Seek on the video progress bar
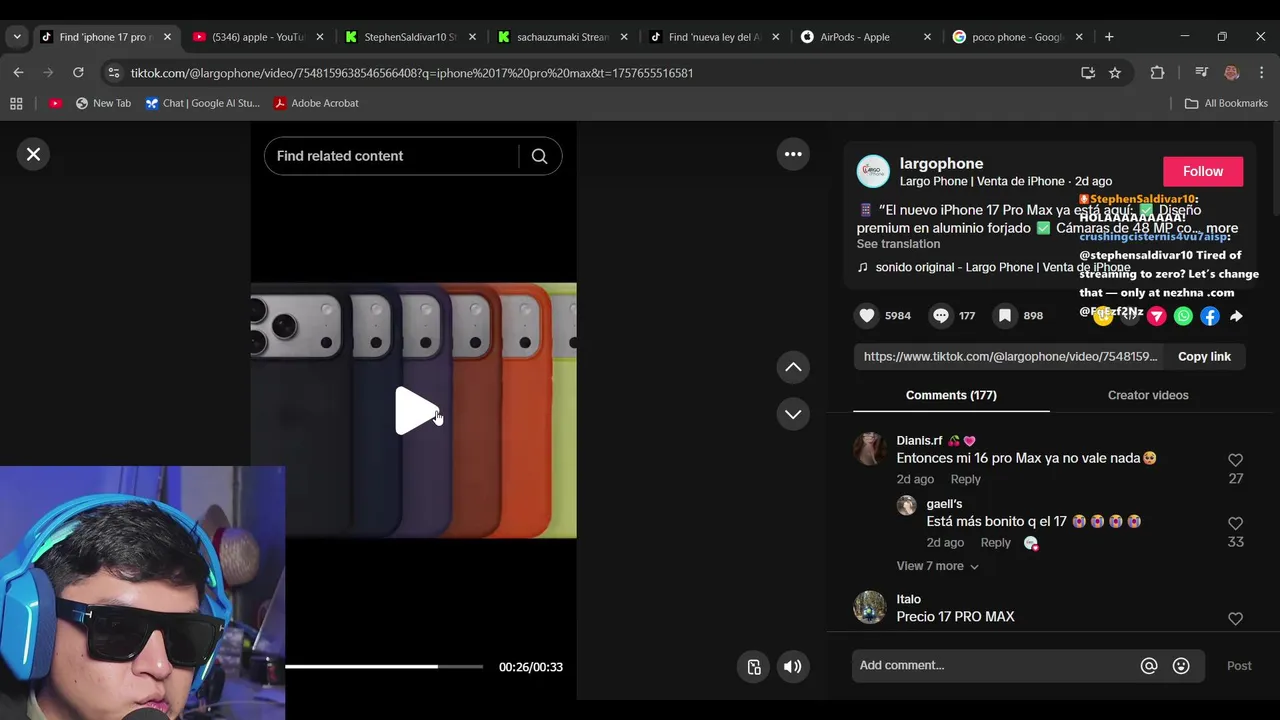Viewport: 1280px width, 720px height. [x=384, y=666]
